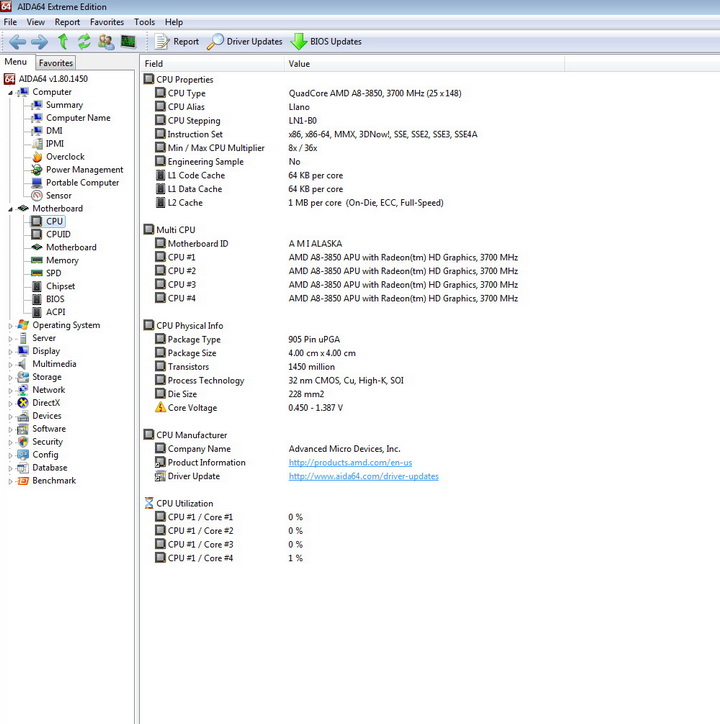Click the Software icon in tree

tap(23, 429)
